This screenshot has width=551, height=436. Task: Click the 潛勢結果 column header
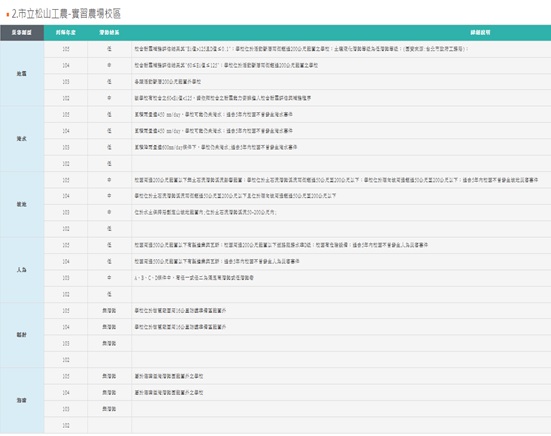pyautogui.click(x=109, y=33)
